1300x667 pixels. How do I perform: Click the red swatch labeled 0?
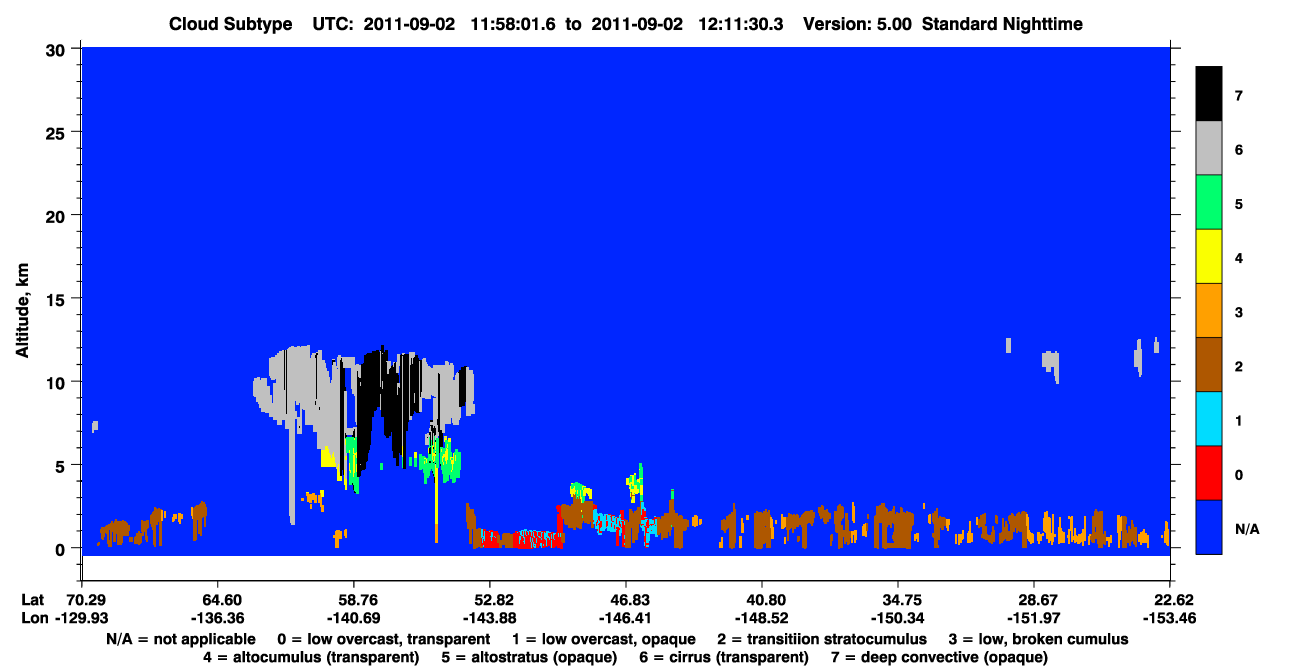point(1209,473)
